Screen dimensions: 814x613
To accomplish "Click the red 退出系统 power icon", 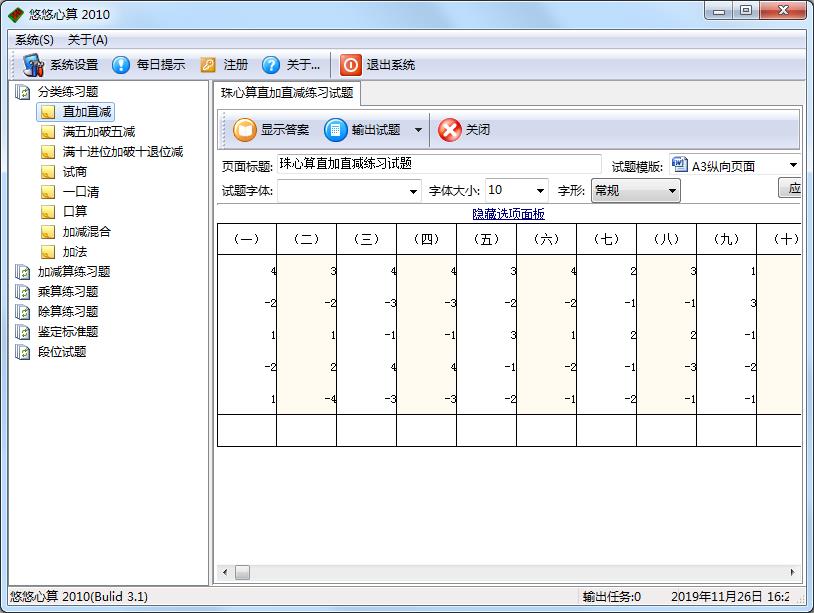I will 350,65.
